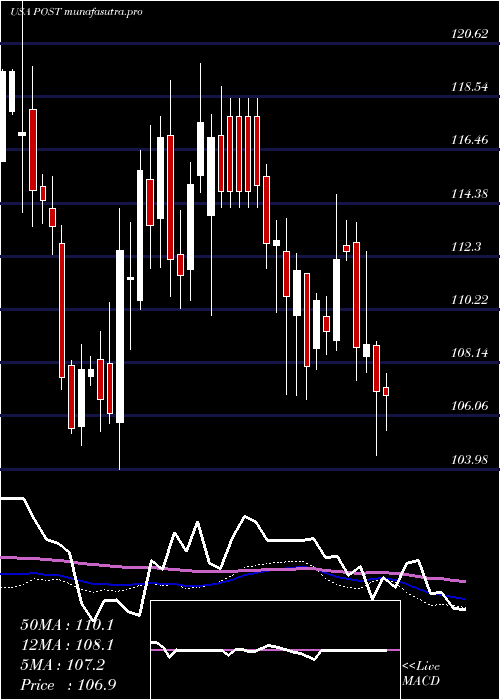This screenshot has width=500, height=700.
Task: Click the 114.38 price axis label
Action: pos(470,194)
